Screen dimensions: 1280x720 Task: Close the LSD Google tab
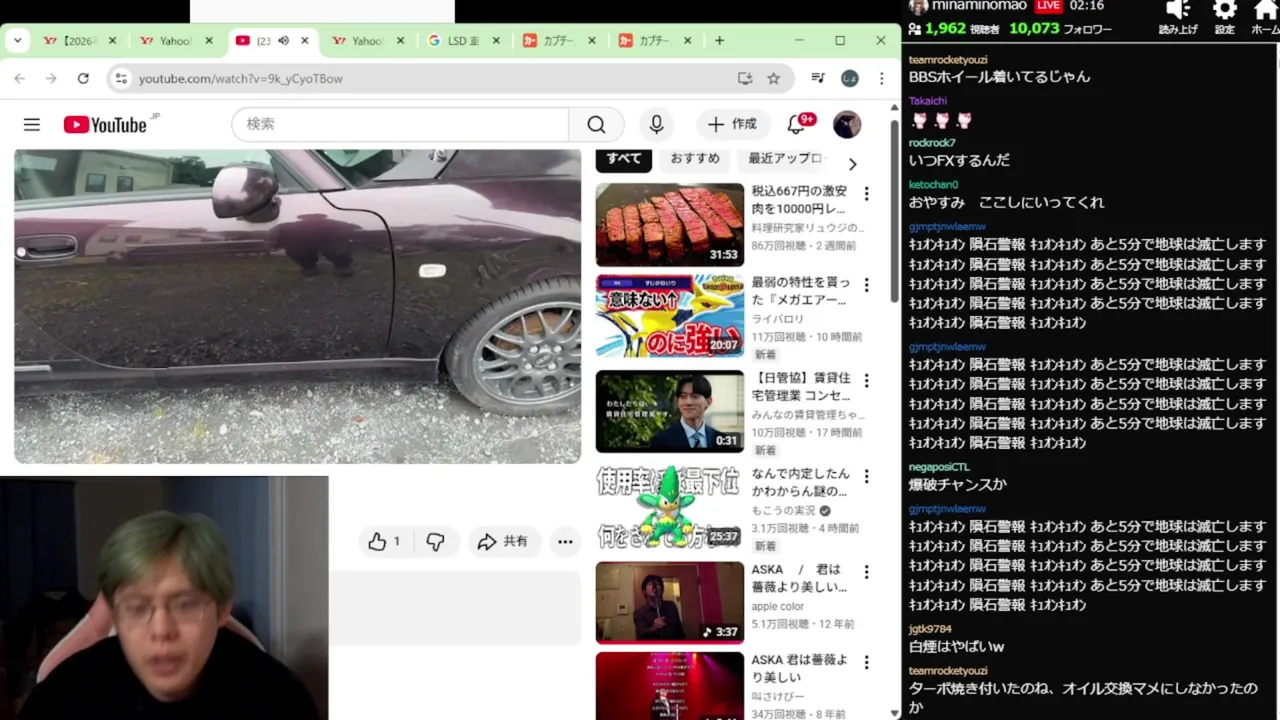496,40
